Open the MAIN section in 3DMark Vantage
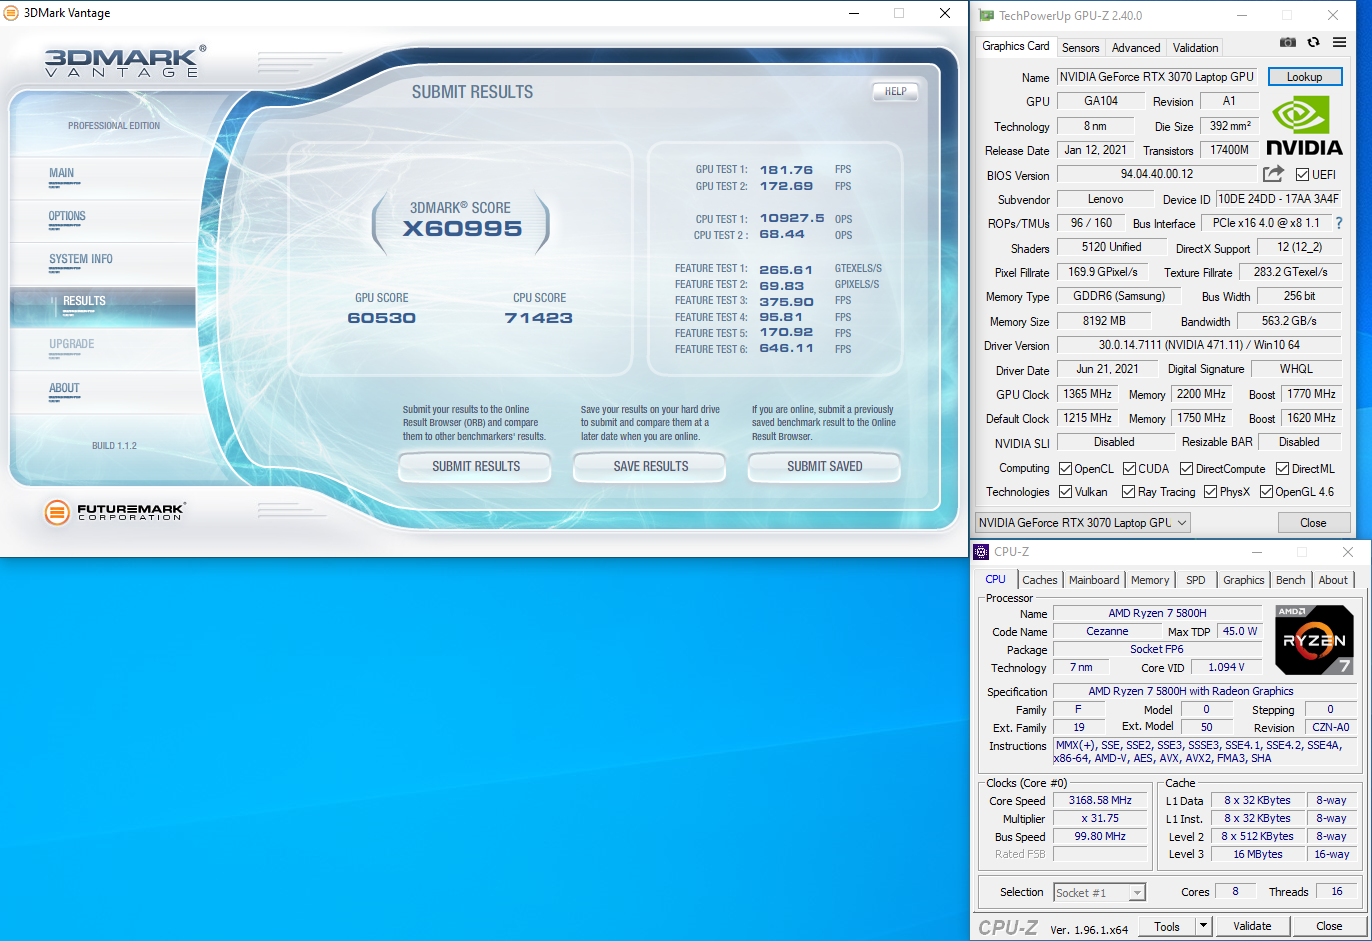Viewport: 1372px width, 941px height. coord(103,177)
